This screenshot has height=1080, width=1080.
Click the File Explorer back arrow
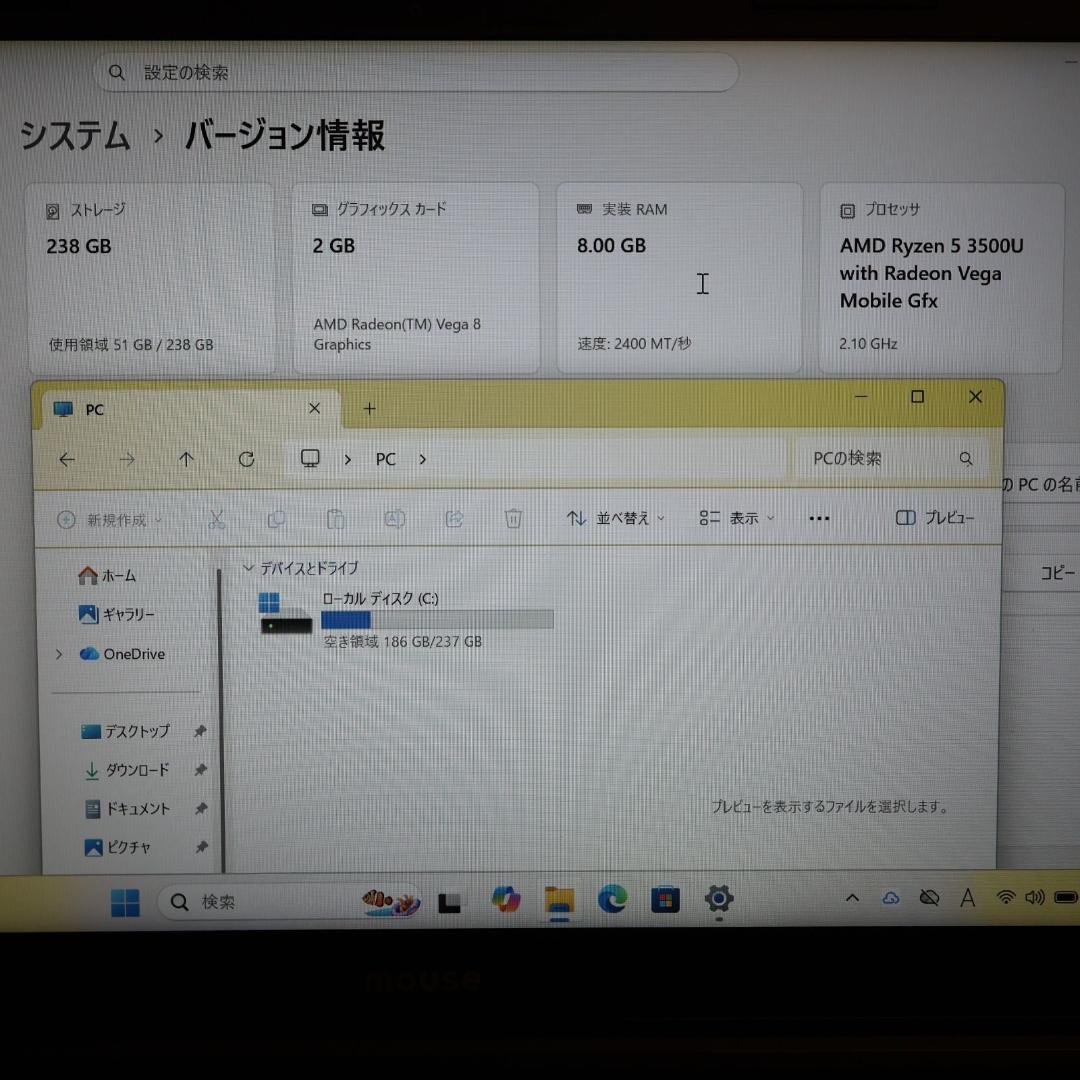pyautogui.click(x=67, y=459)
